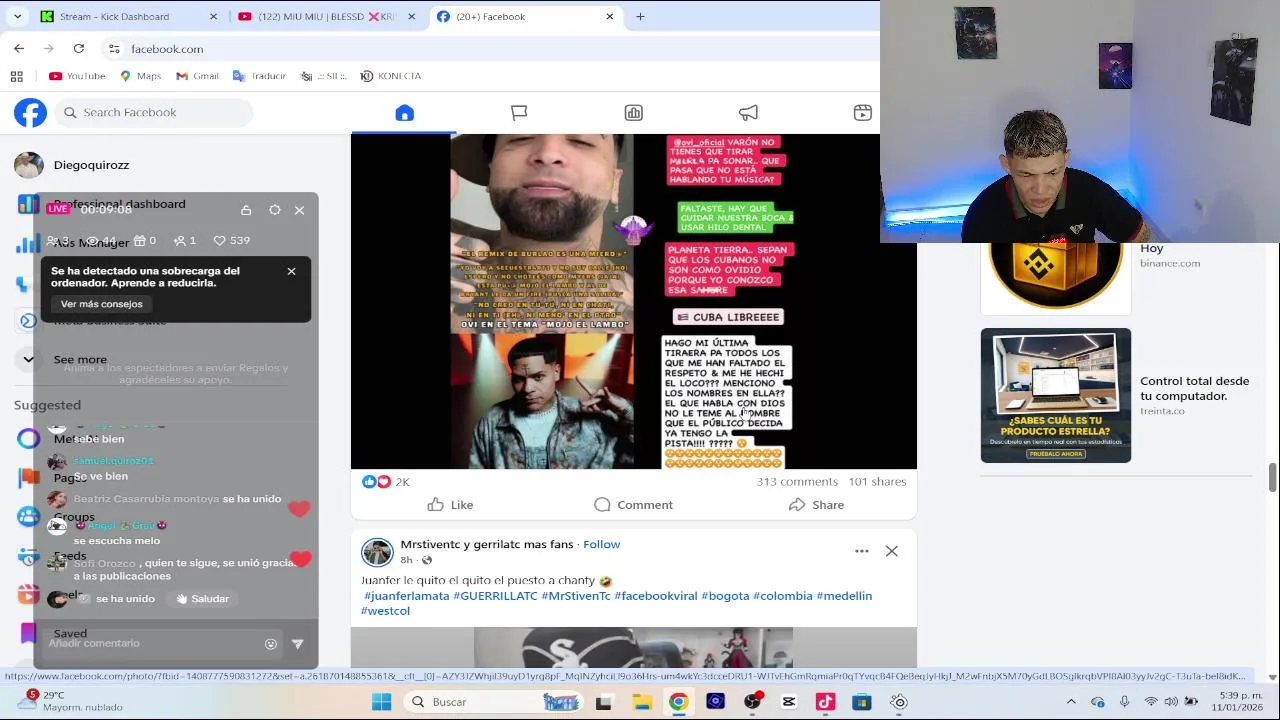Open the three-dot menu on Mrstiventc post
Viewport: 1280px width, 720px height.
(x=862, y=551)
